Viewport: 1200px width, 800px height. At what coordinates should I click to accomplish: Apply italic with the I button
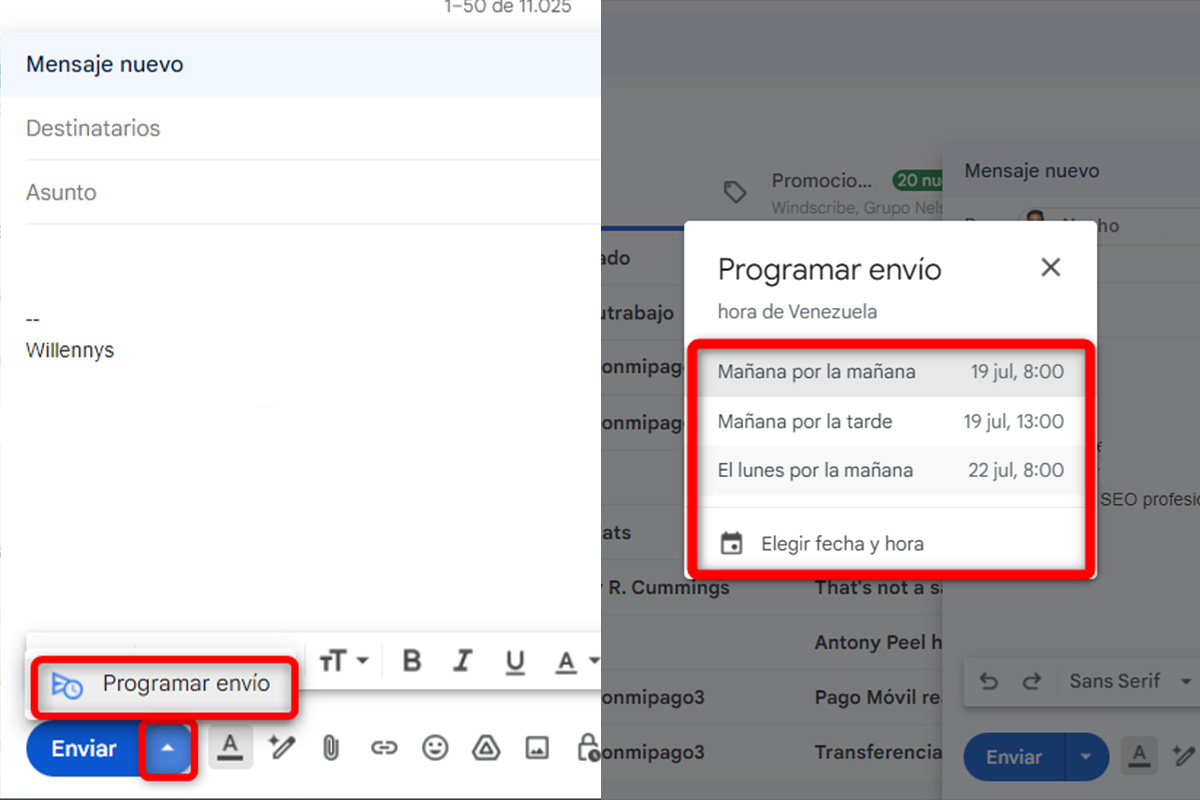coord(462,661)
